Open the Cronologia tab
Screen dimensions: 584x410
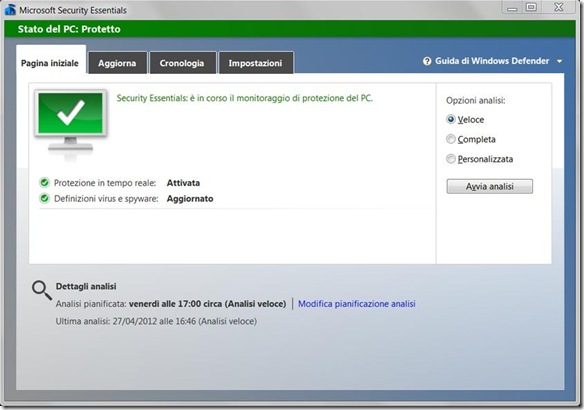(182, 63)
